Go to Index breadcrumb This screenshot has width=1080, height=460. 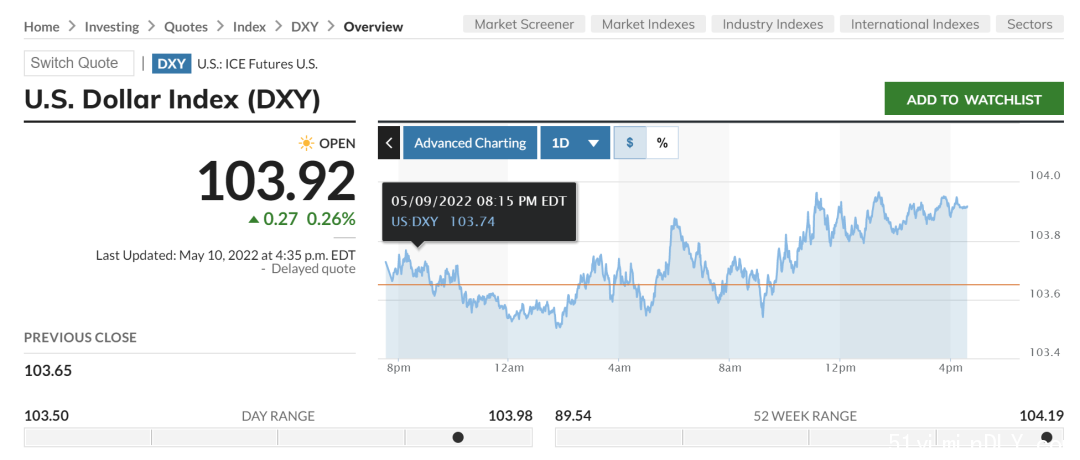coord(249,27)
